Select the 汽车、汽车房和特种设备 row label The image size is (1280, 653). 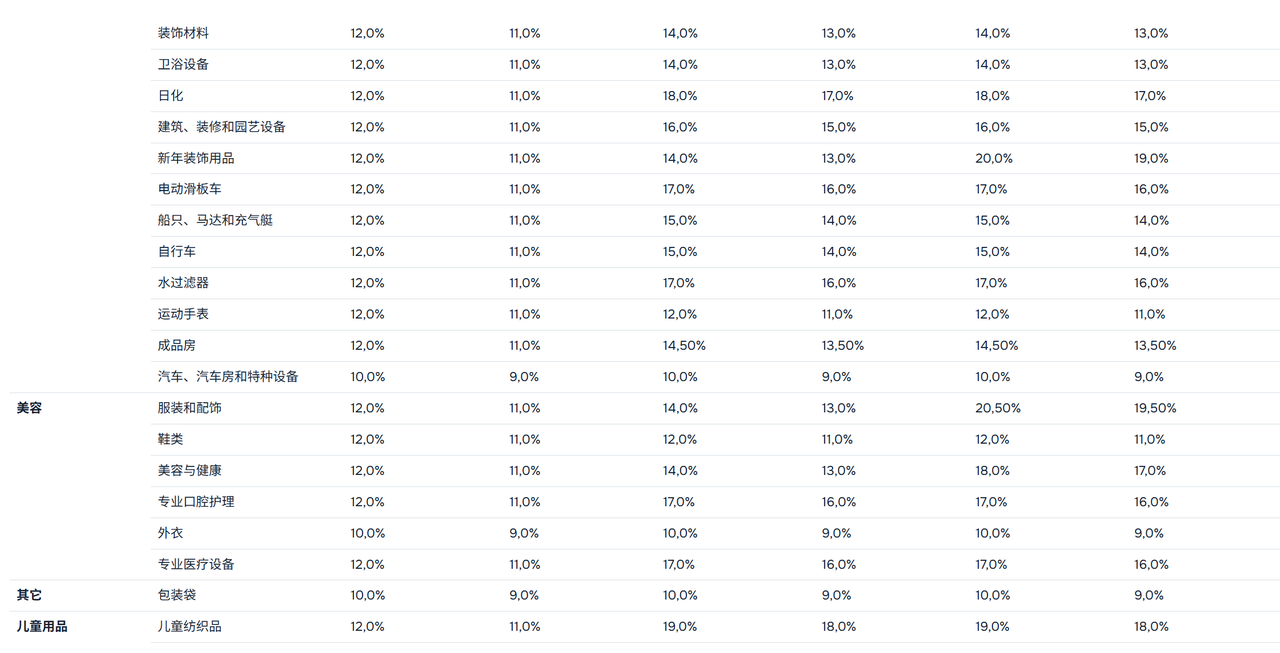(x=228, y=377)
